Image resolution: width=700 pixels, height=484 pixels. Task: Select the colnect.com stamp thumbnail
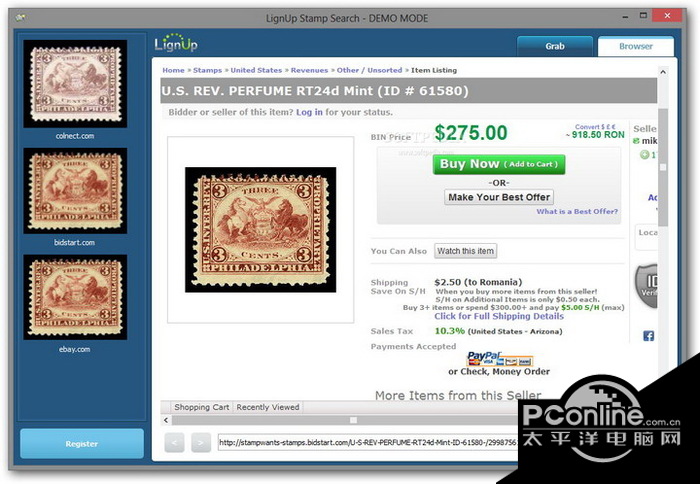click(x=75, y=83)
